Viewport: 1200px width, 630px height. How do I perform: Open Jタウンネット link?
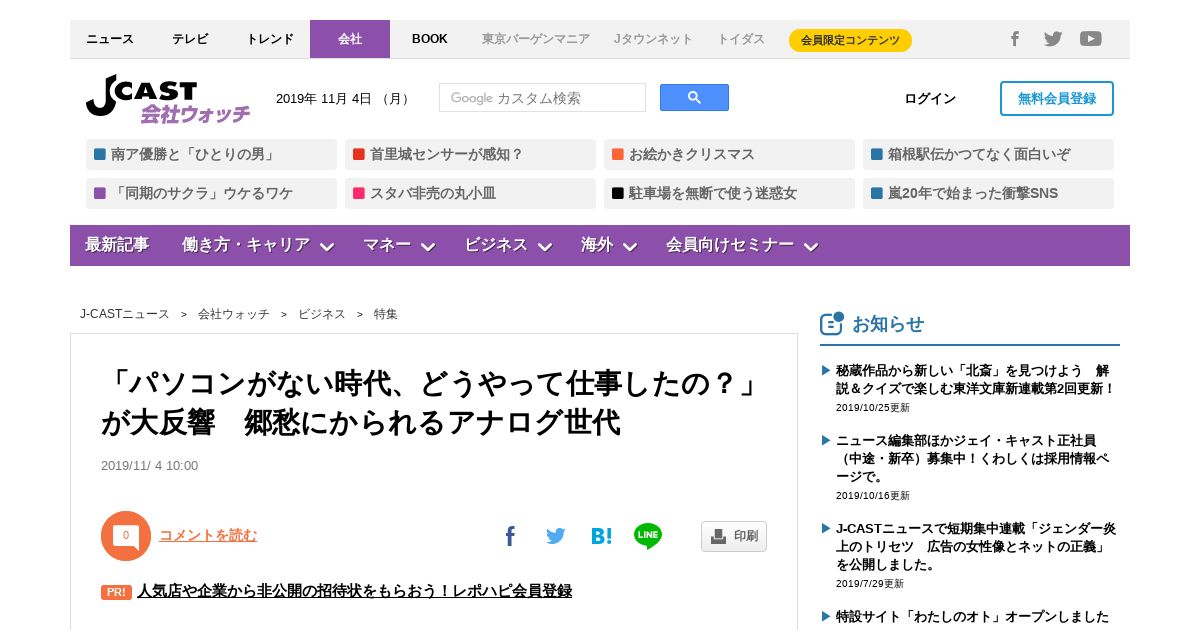coord(653,39)
